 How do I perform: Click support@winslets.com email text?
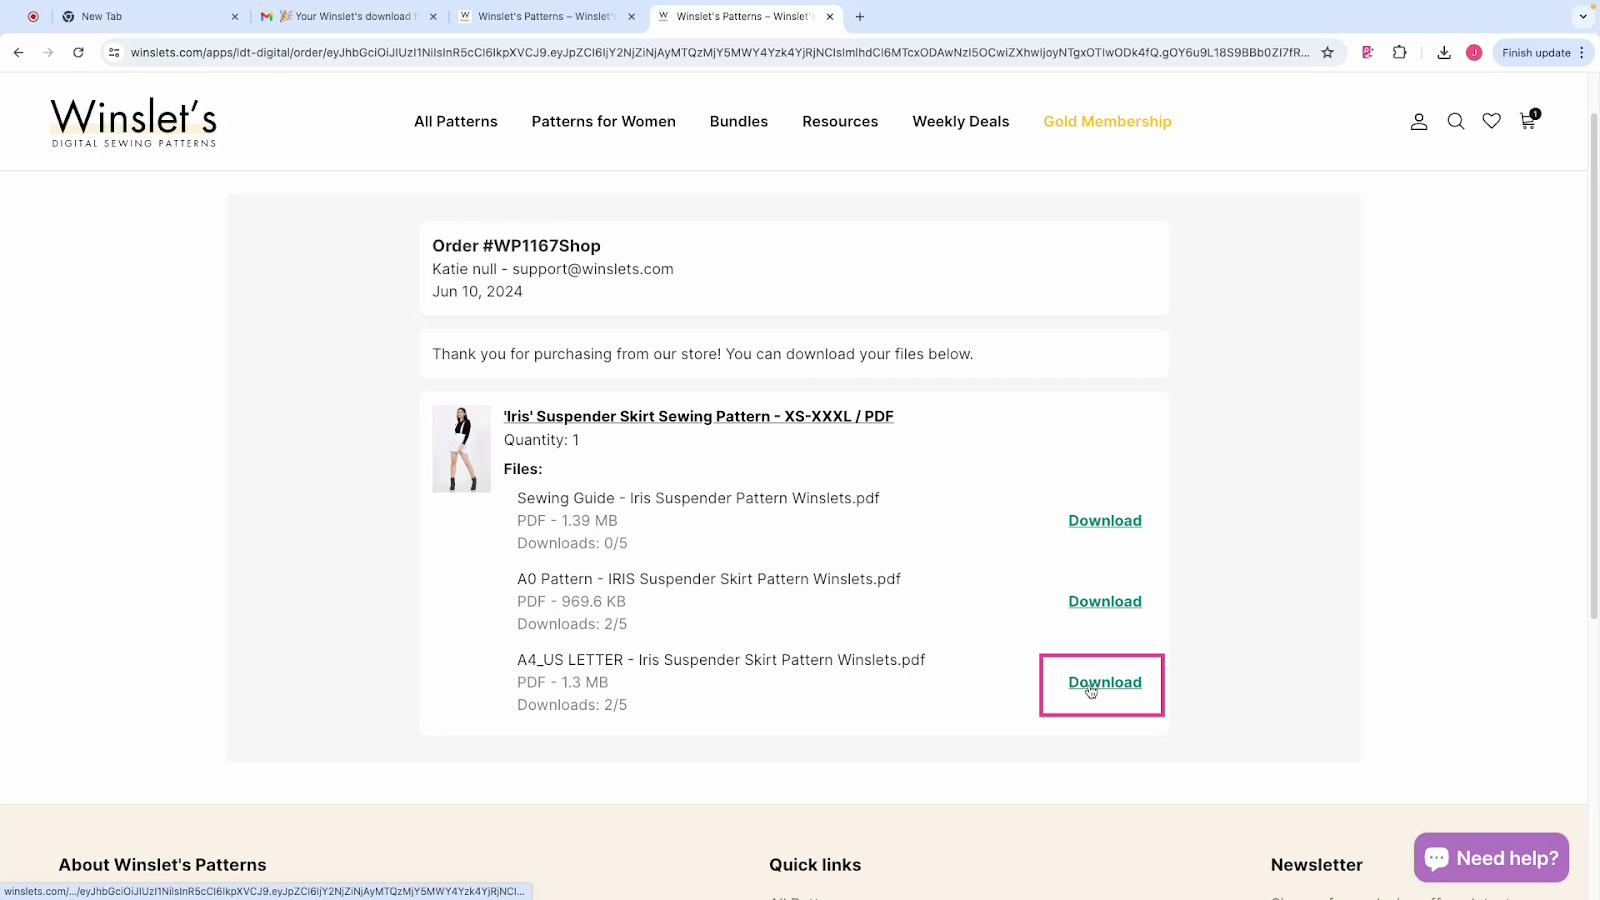(x=593, y=269)
